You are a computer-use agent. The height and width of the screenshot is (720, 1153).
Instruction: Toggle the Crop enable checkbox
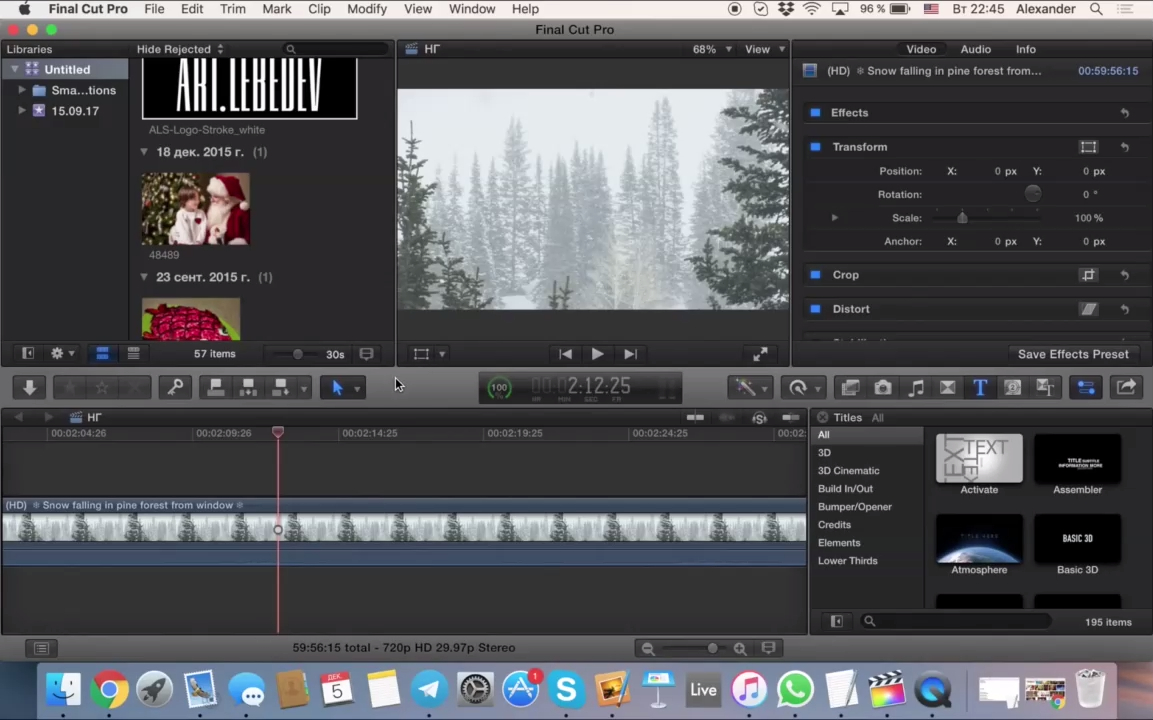coord(815,275)
